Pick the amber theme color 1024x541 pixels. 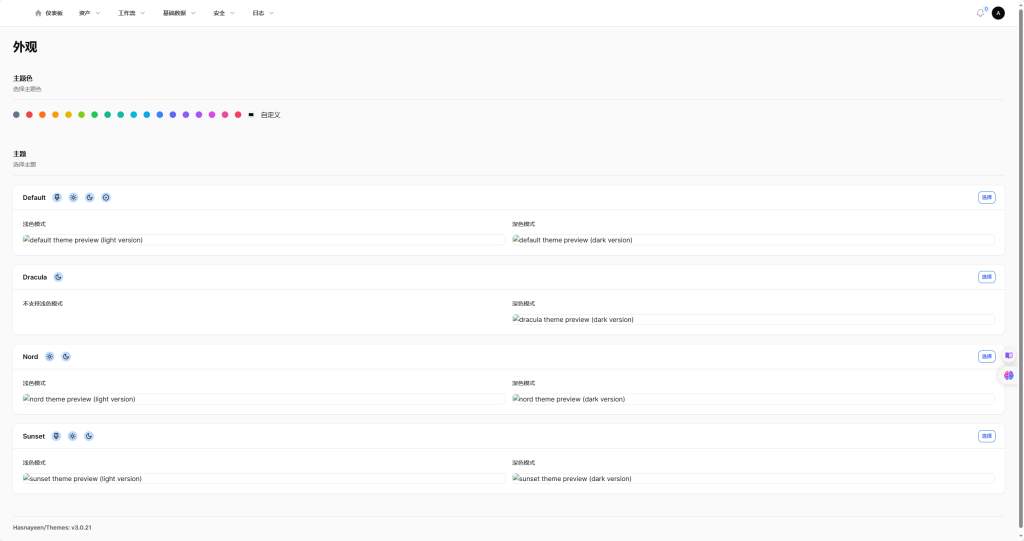pos(56,115)
